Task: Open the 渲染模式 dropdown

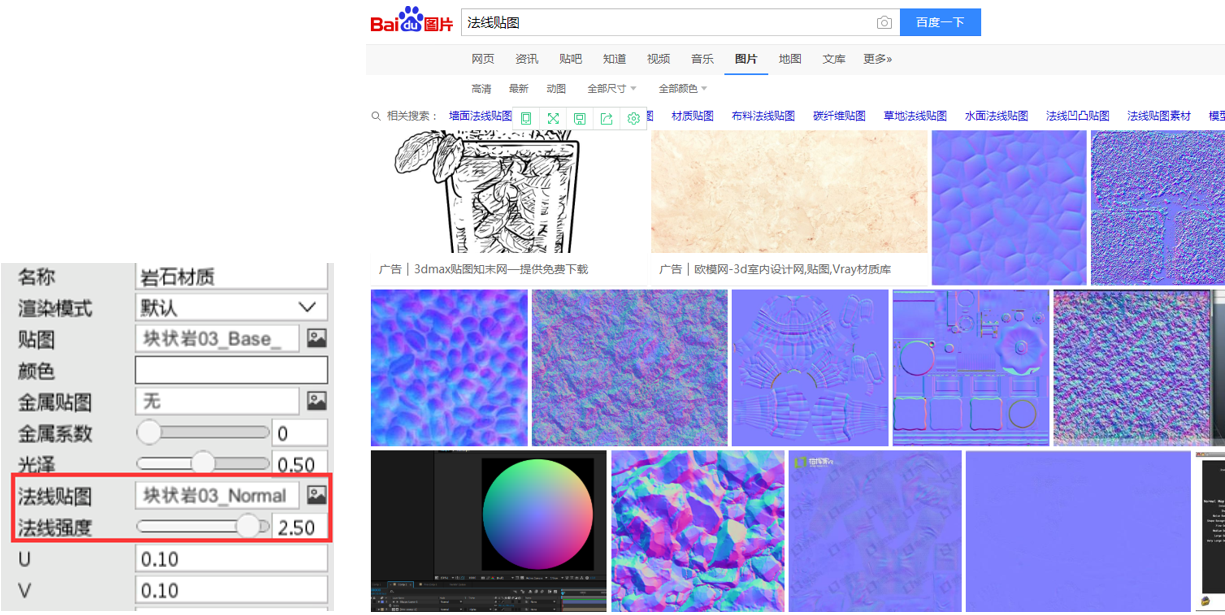Action: click(x=231, y=307)
